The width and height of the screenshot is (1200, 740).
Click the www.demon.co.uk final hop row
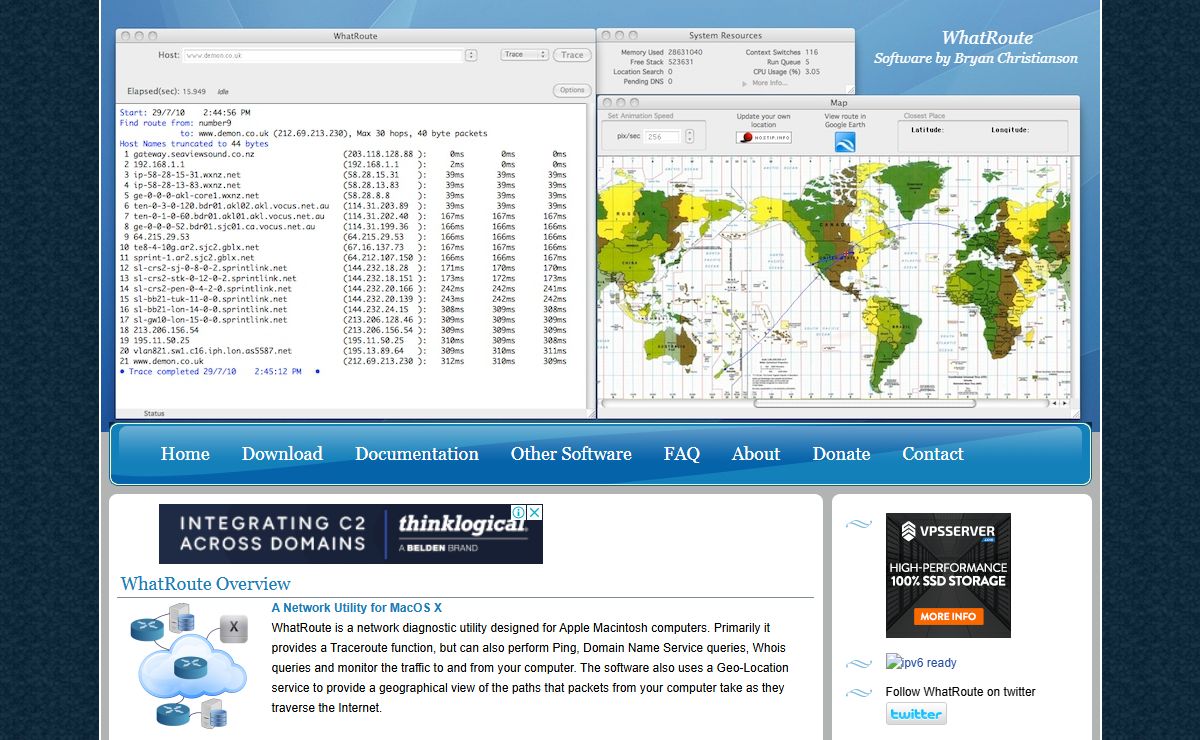coord(343,361)
